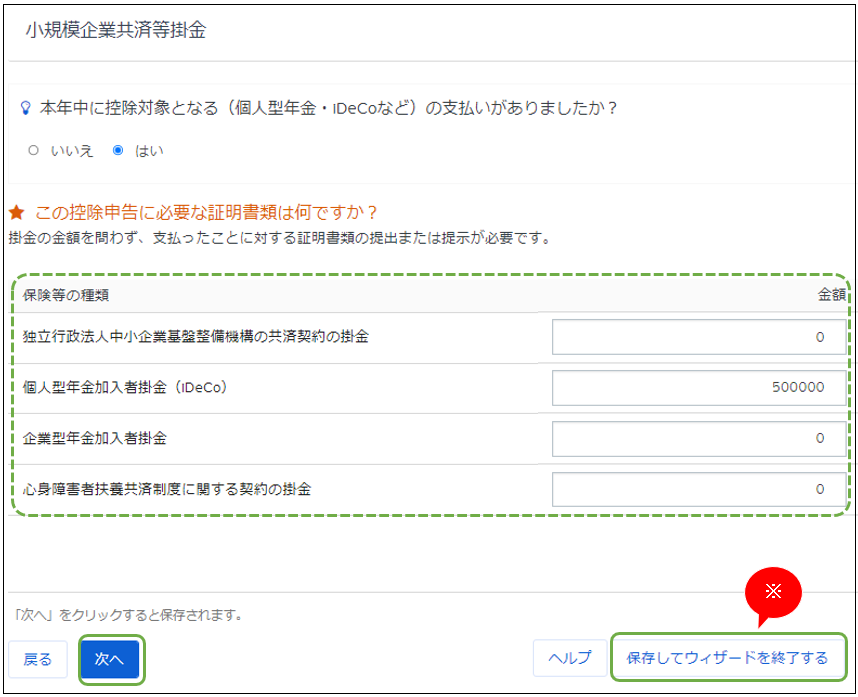Click the red ※ callout marker
The image size is (858, 697).
point(773,591)
